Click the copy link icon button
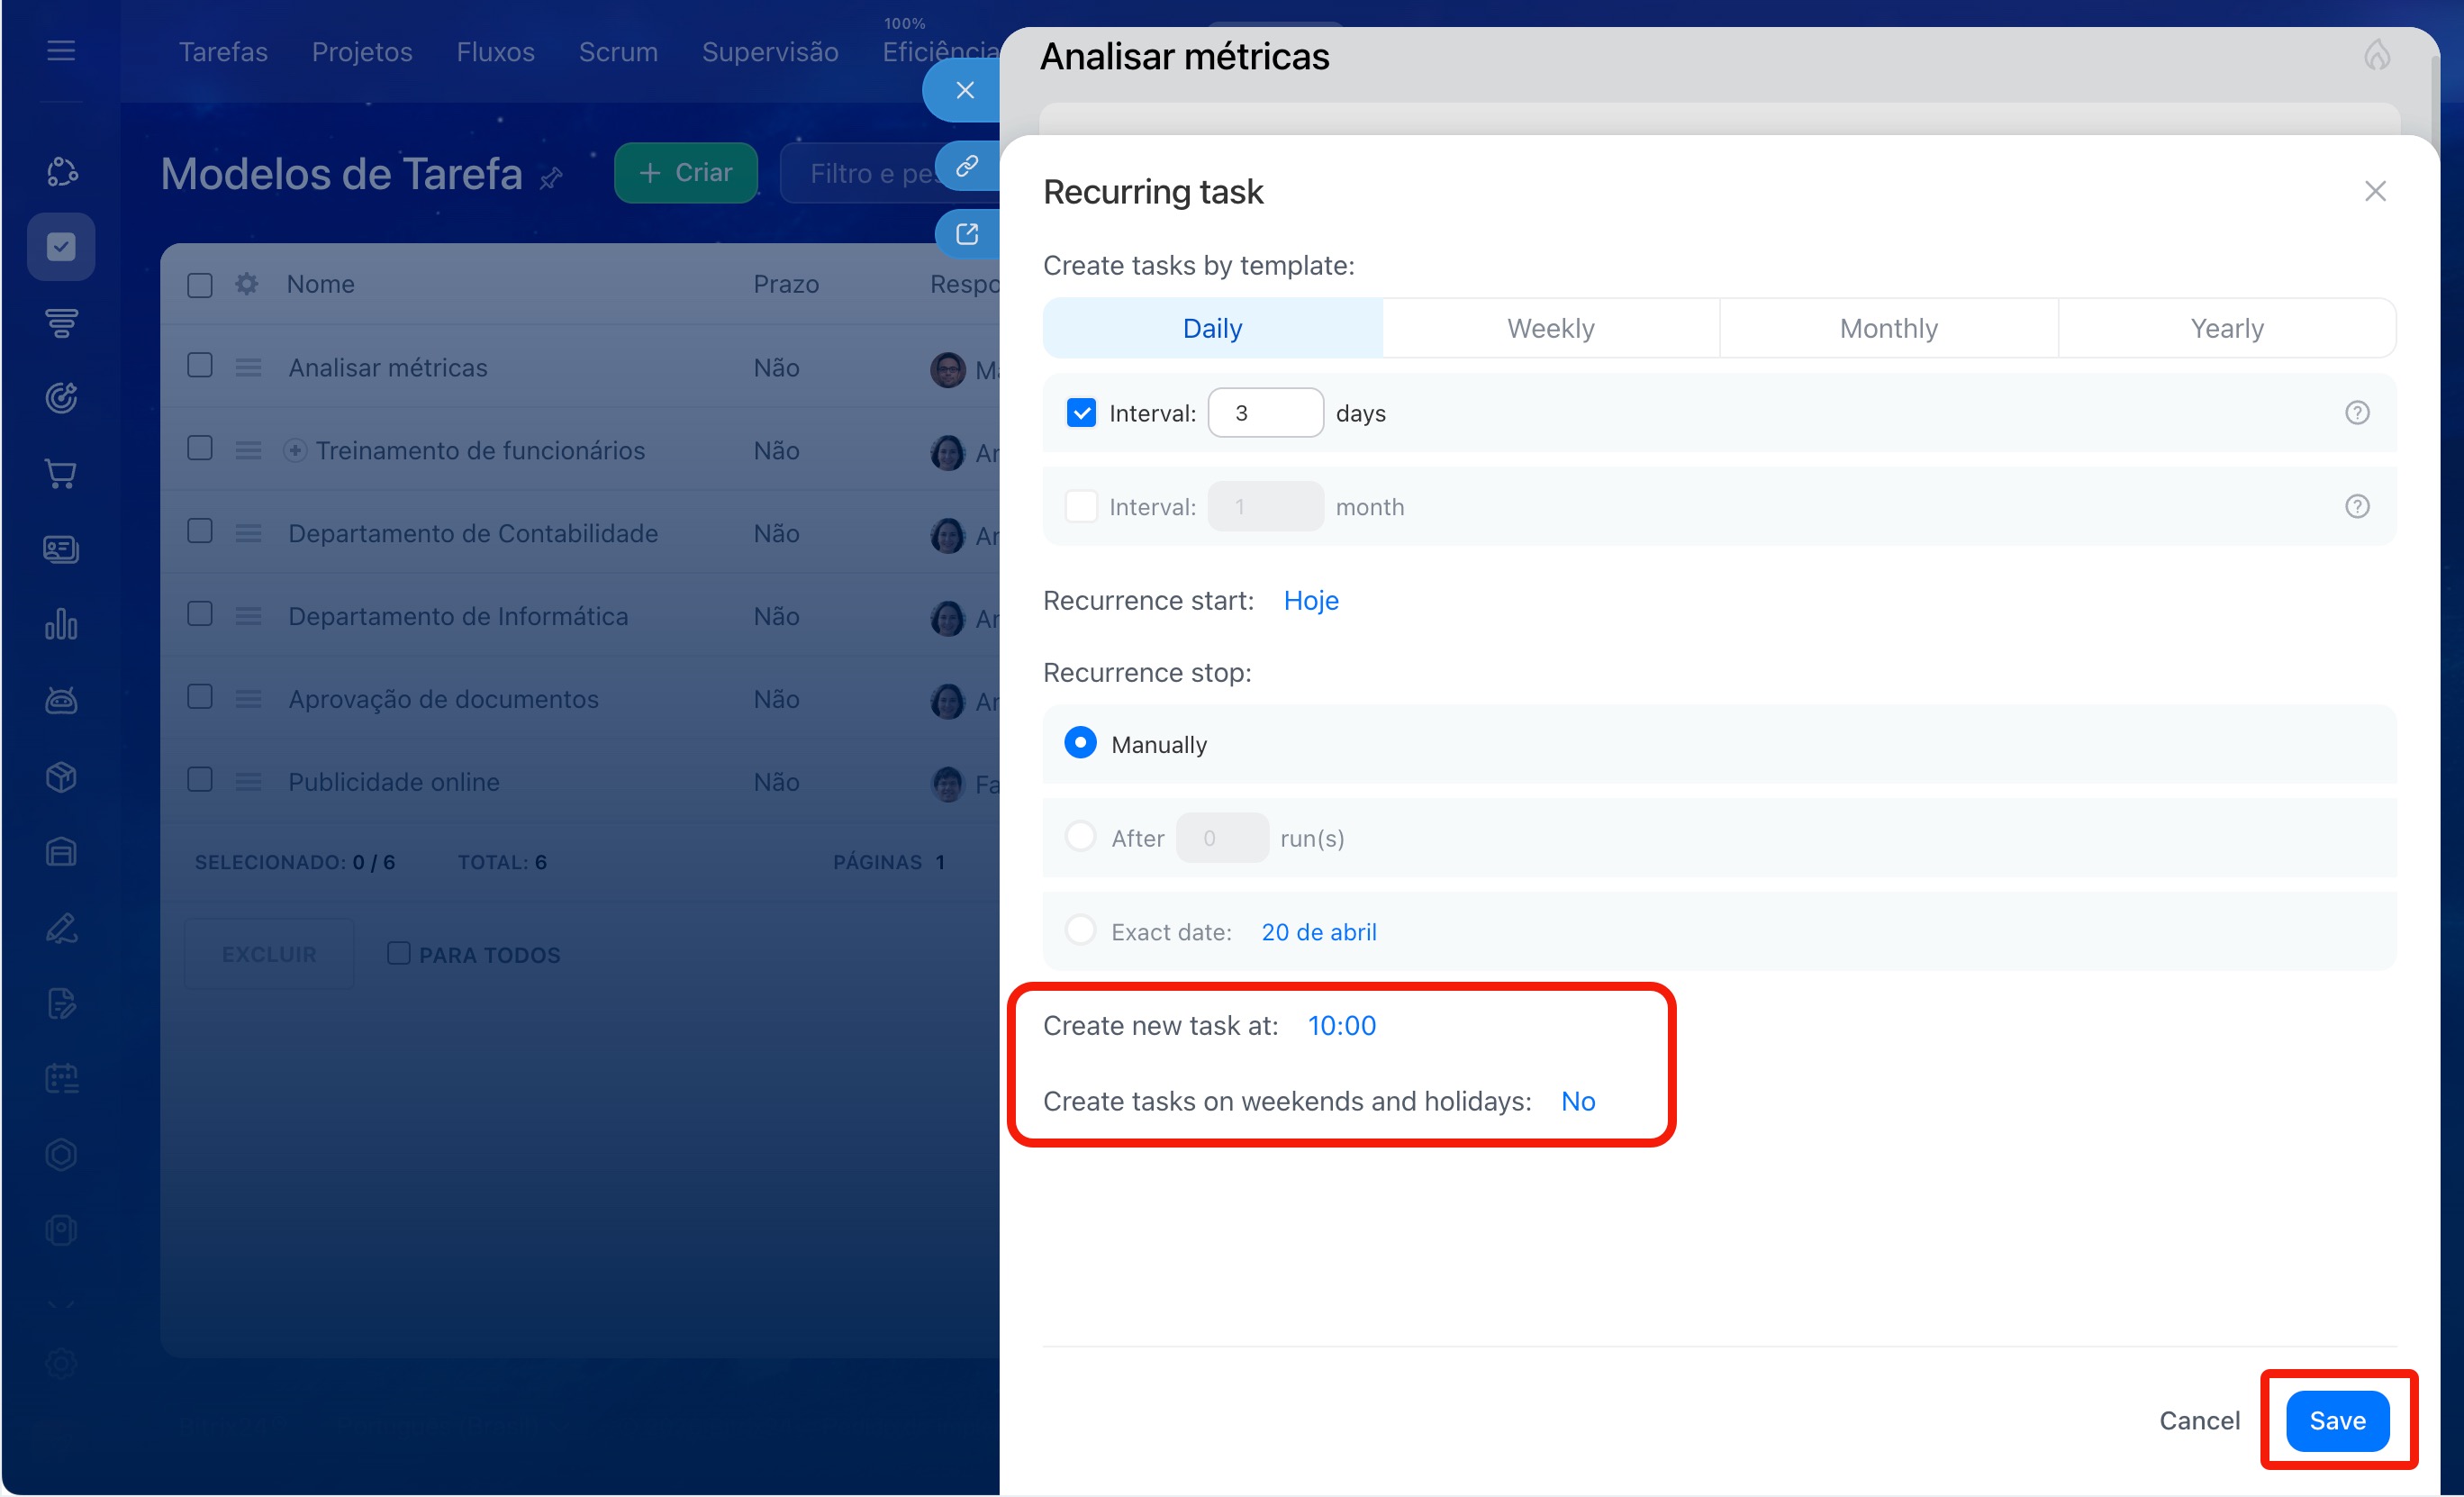This screenshot has height=1497, width=2464. 966,166
